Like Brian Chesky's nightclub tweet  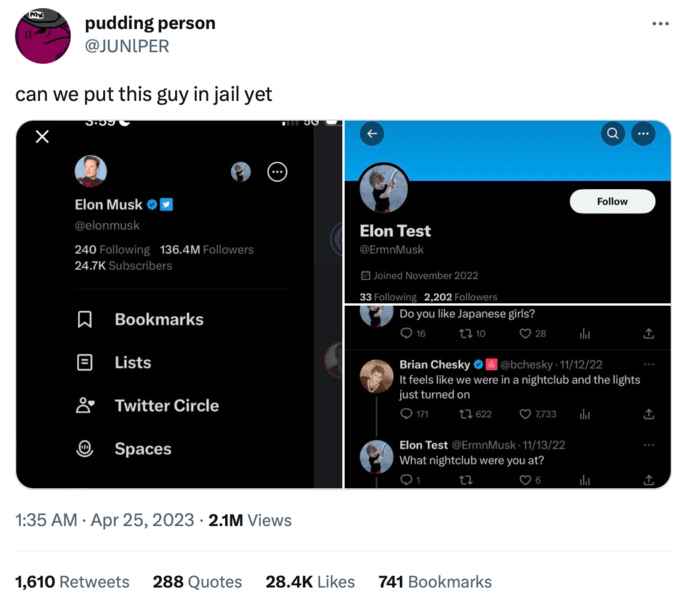[x=526, y=414]
